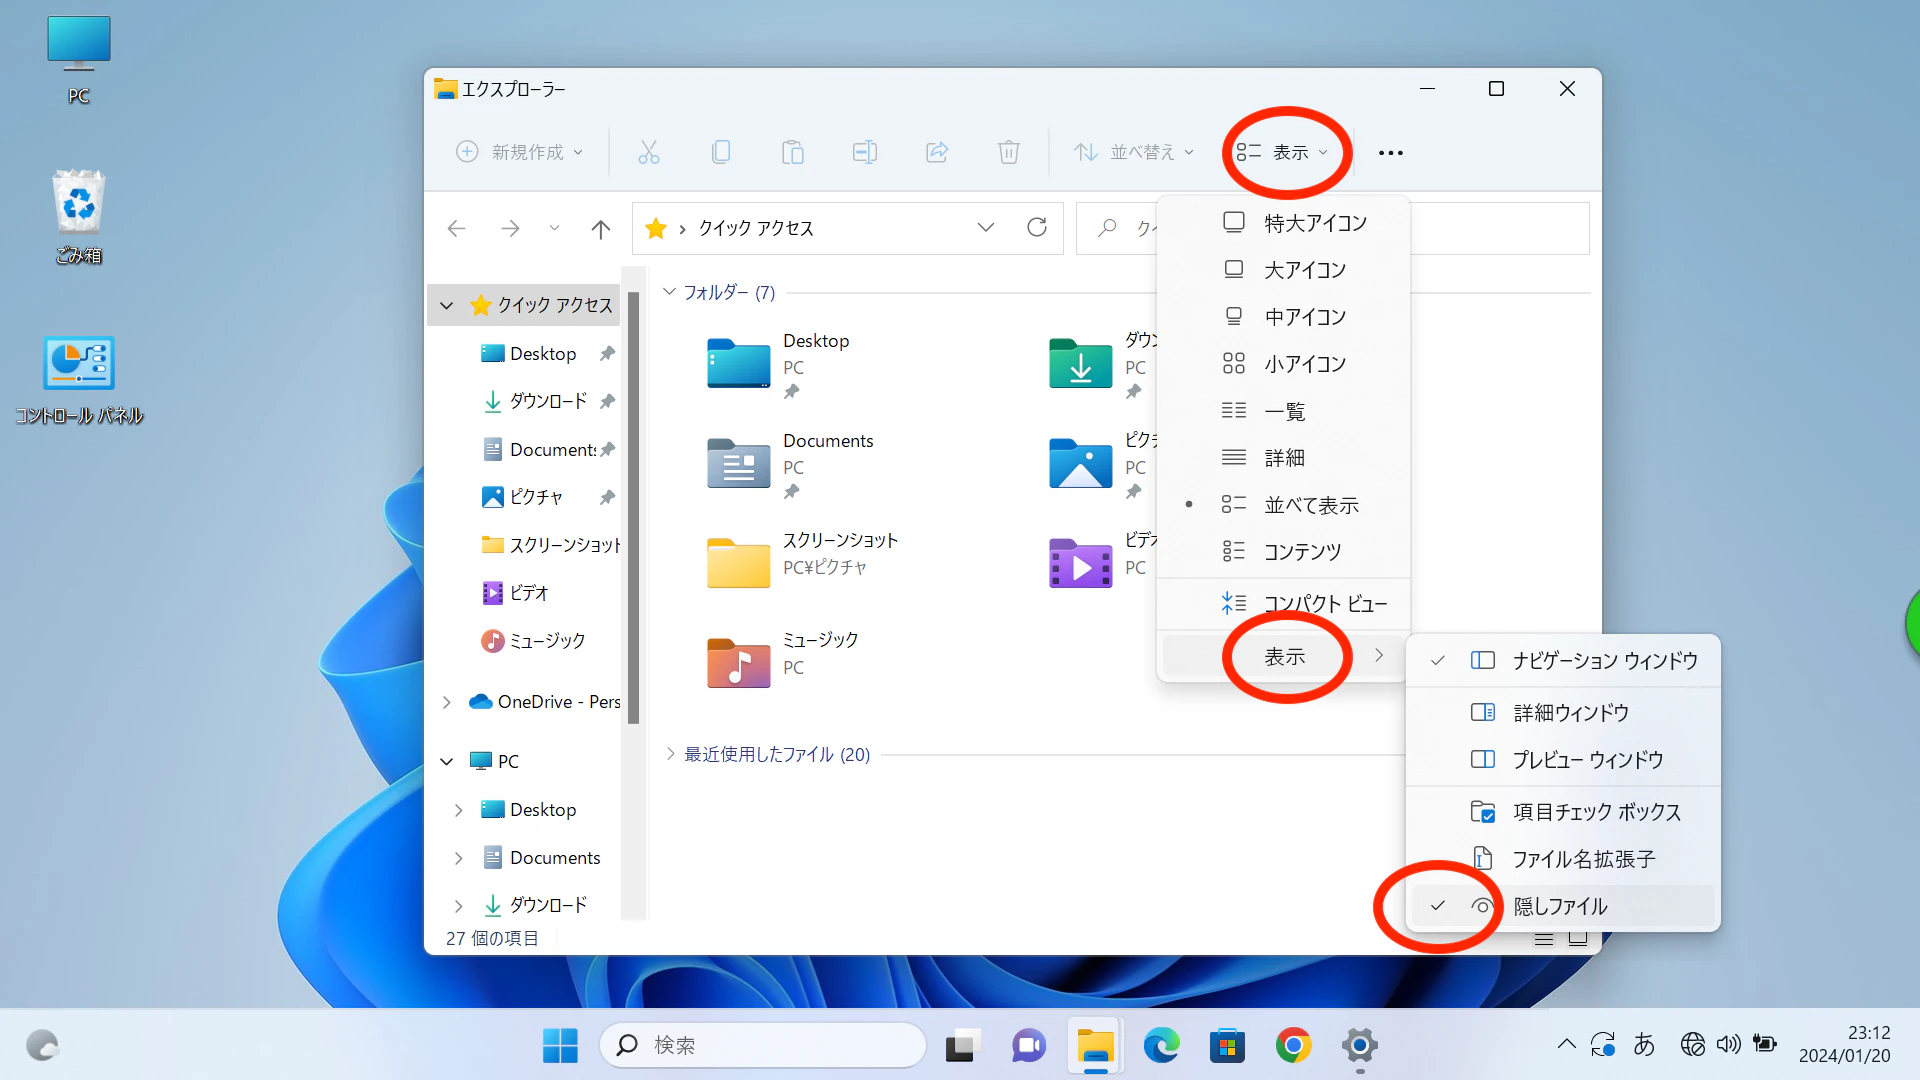This screenshot has height=1080, width=1920.
Task: Enable 詳細ウィンドウ pane
Action: point(1563,712)
